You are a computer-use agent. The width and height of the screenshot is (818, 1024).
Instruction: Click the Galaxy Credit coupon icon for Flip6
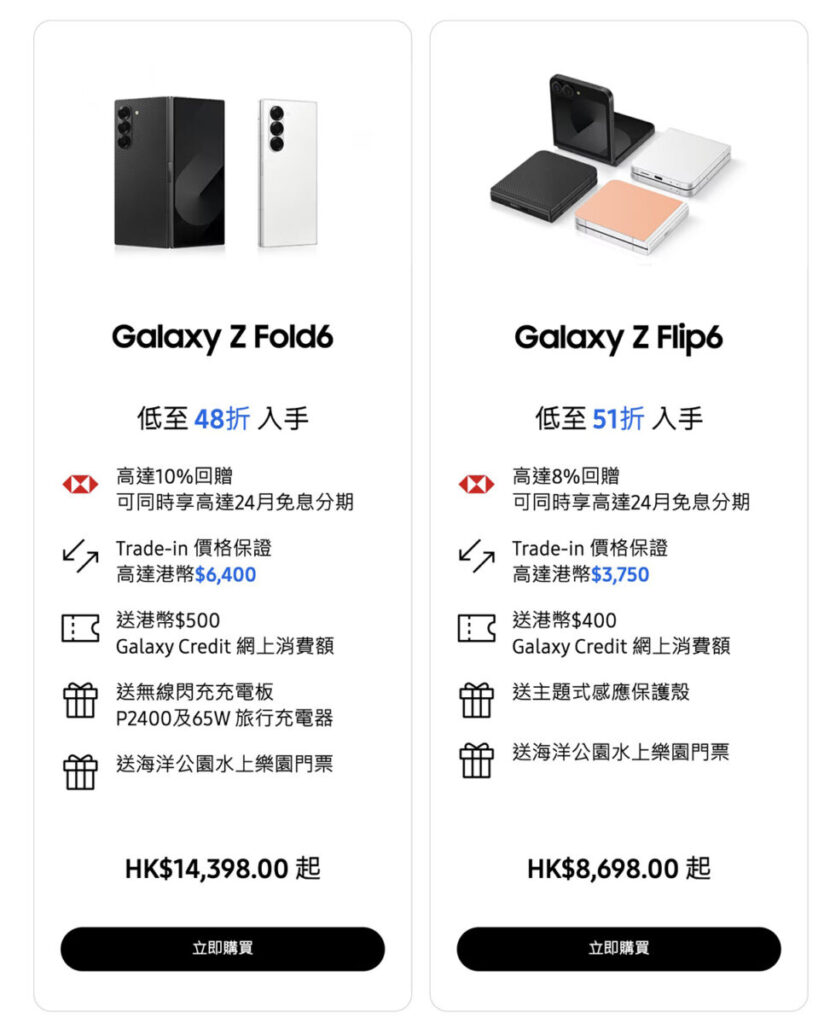coord(476,629)
